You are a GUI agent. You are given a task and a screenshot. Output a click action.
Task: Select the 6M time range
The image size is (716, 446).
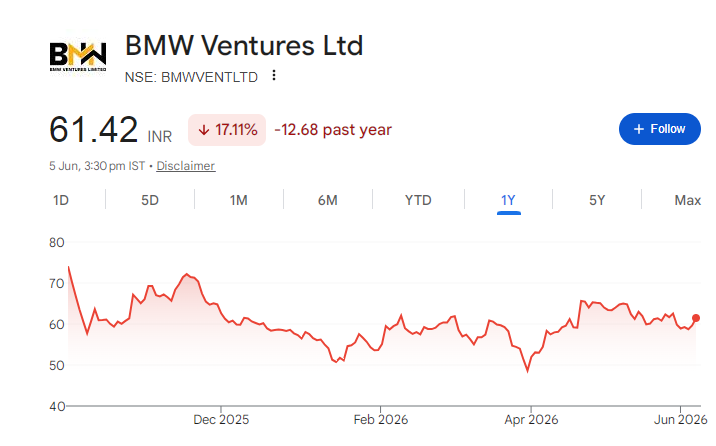(x=327, y=200)
